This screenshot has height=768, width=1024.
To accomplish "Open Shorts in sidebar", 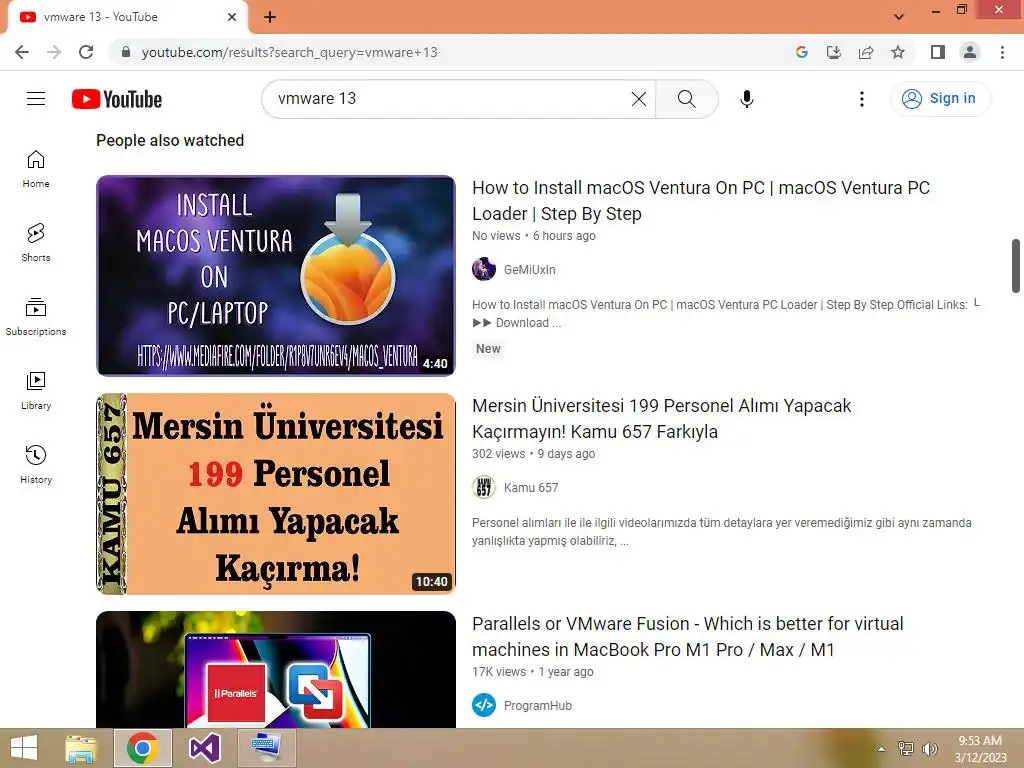I will [36, 243].
